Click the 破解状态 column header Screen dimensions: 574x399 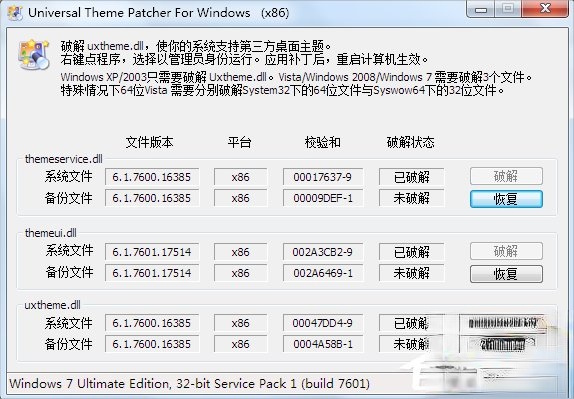[410, 142]
